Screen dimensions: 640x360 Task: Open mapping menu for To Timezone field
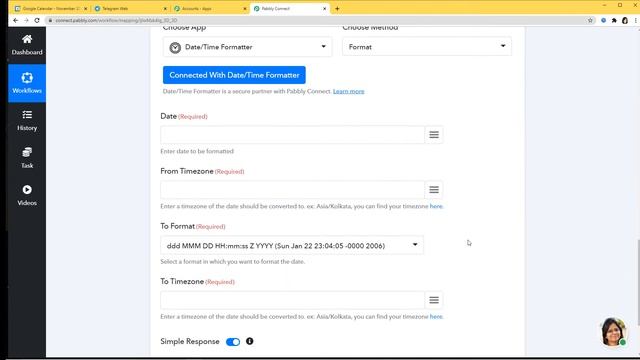tap(434, 300)
